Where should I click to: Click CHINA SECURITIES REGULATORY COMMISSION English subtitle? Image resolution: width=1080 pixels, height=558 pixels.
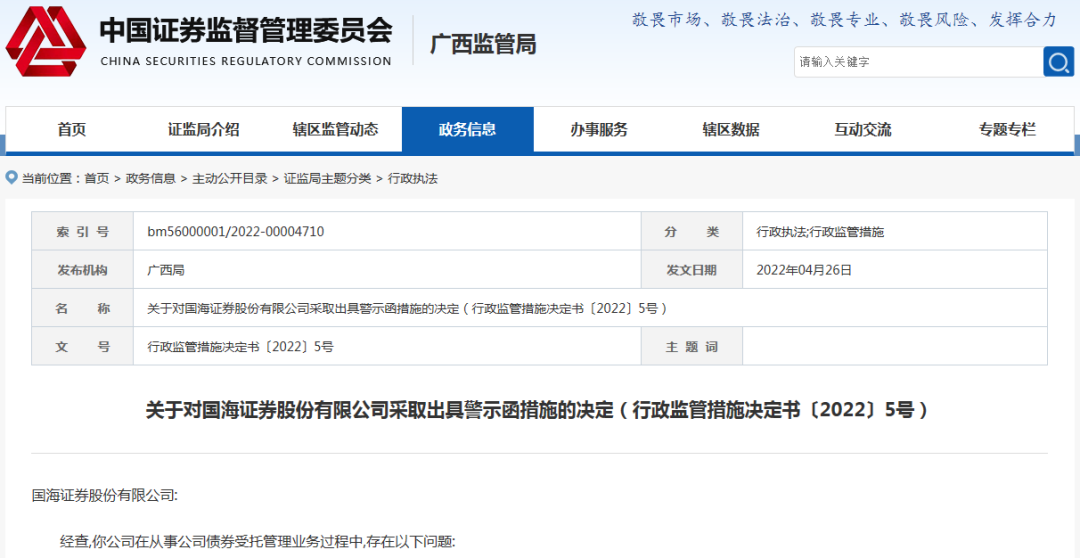click(246, 61)
